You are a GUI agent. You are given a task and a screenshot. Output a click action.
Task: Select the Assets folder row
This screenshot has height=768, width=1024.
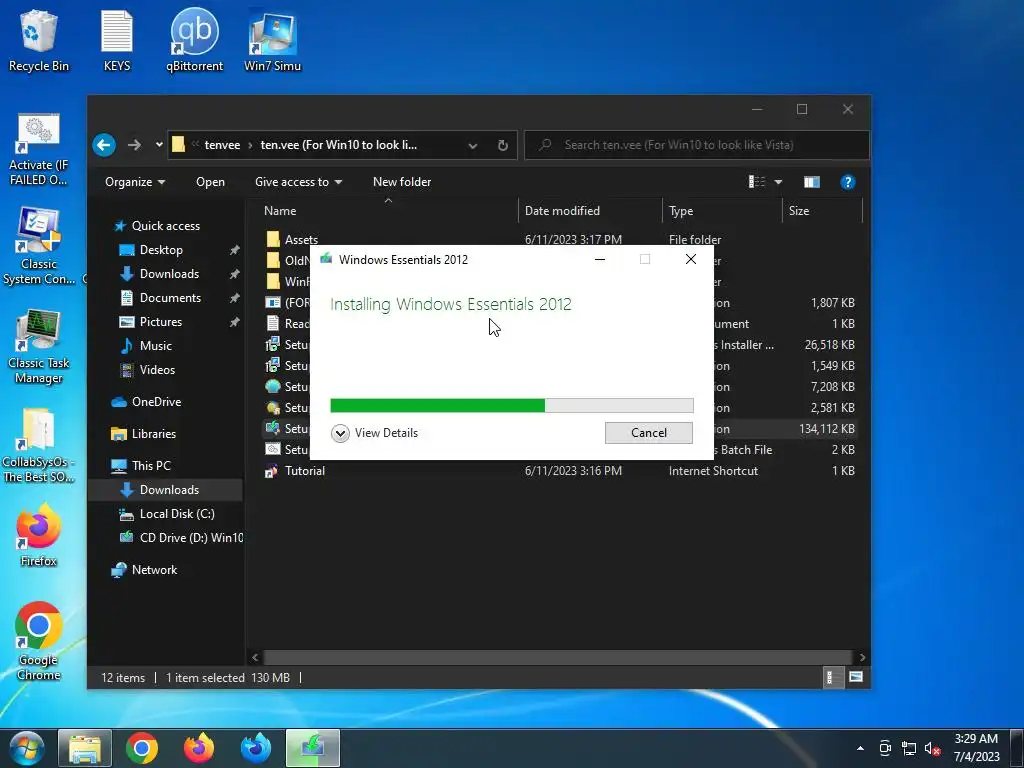[x=561, y=240]
